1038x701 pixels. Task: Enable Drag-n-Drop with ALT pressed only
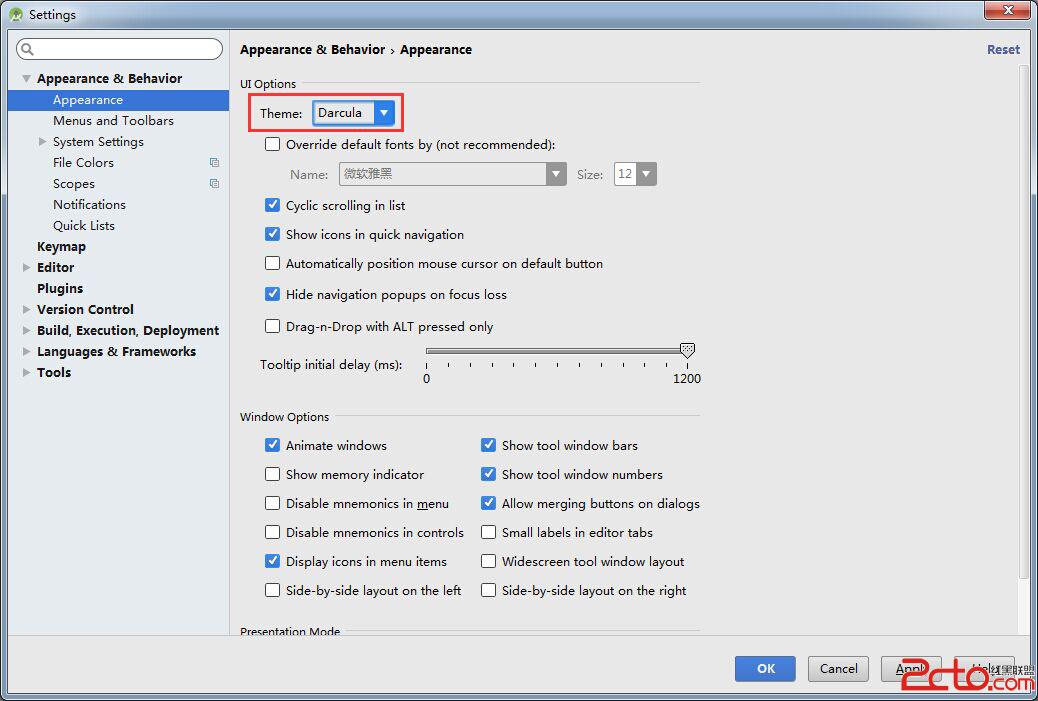[x=272, y=326]
